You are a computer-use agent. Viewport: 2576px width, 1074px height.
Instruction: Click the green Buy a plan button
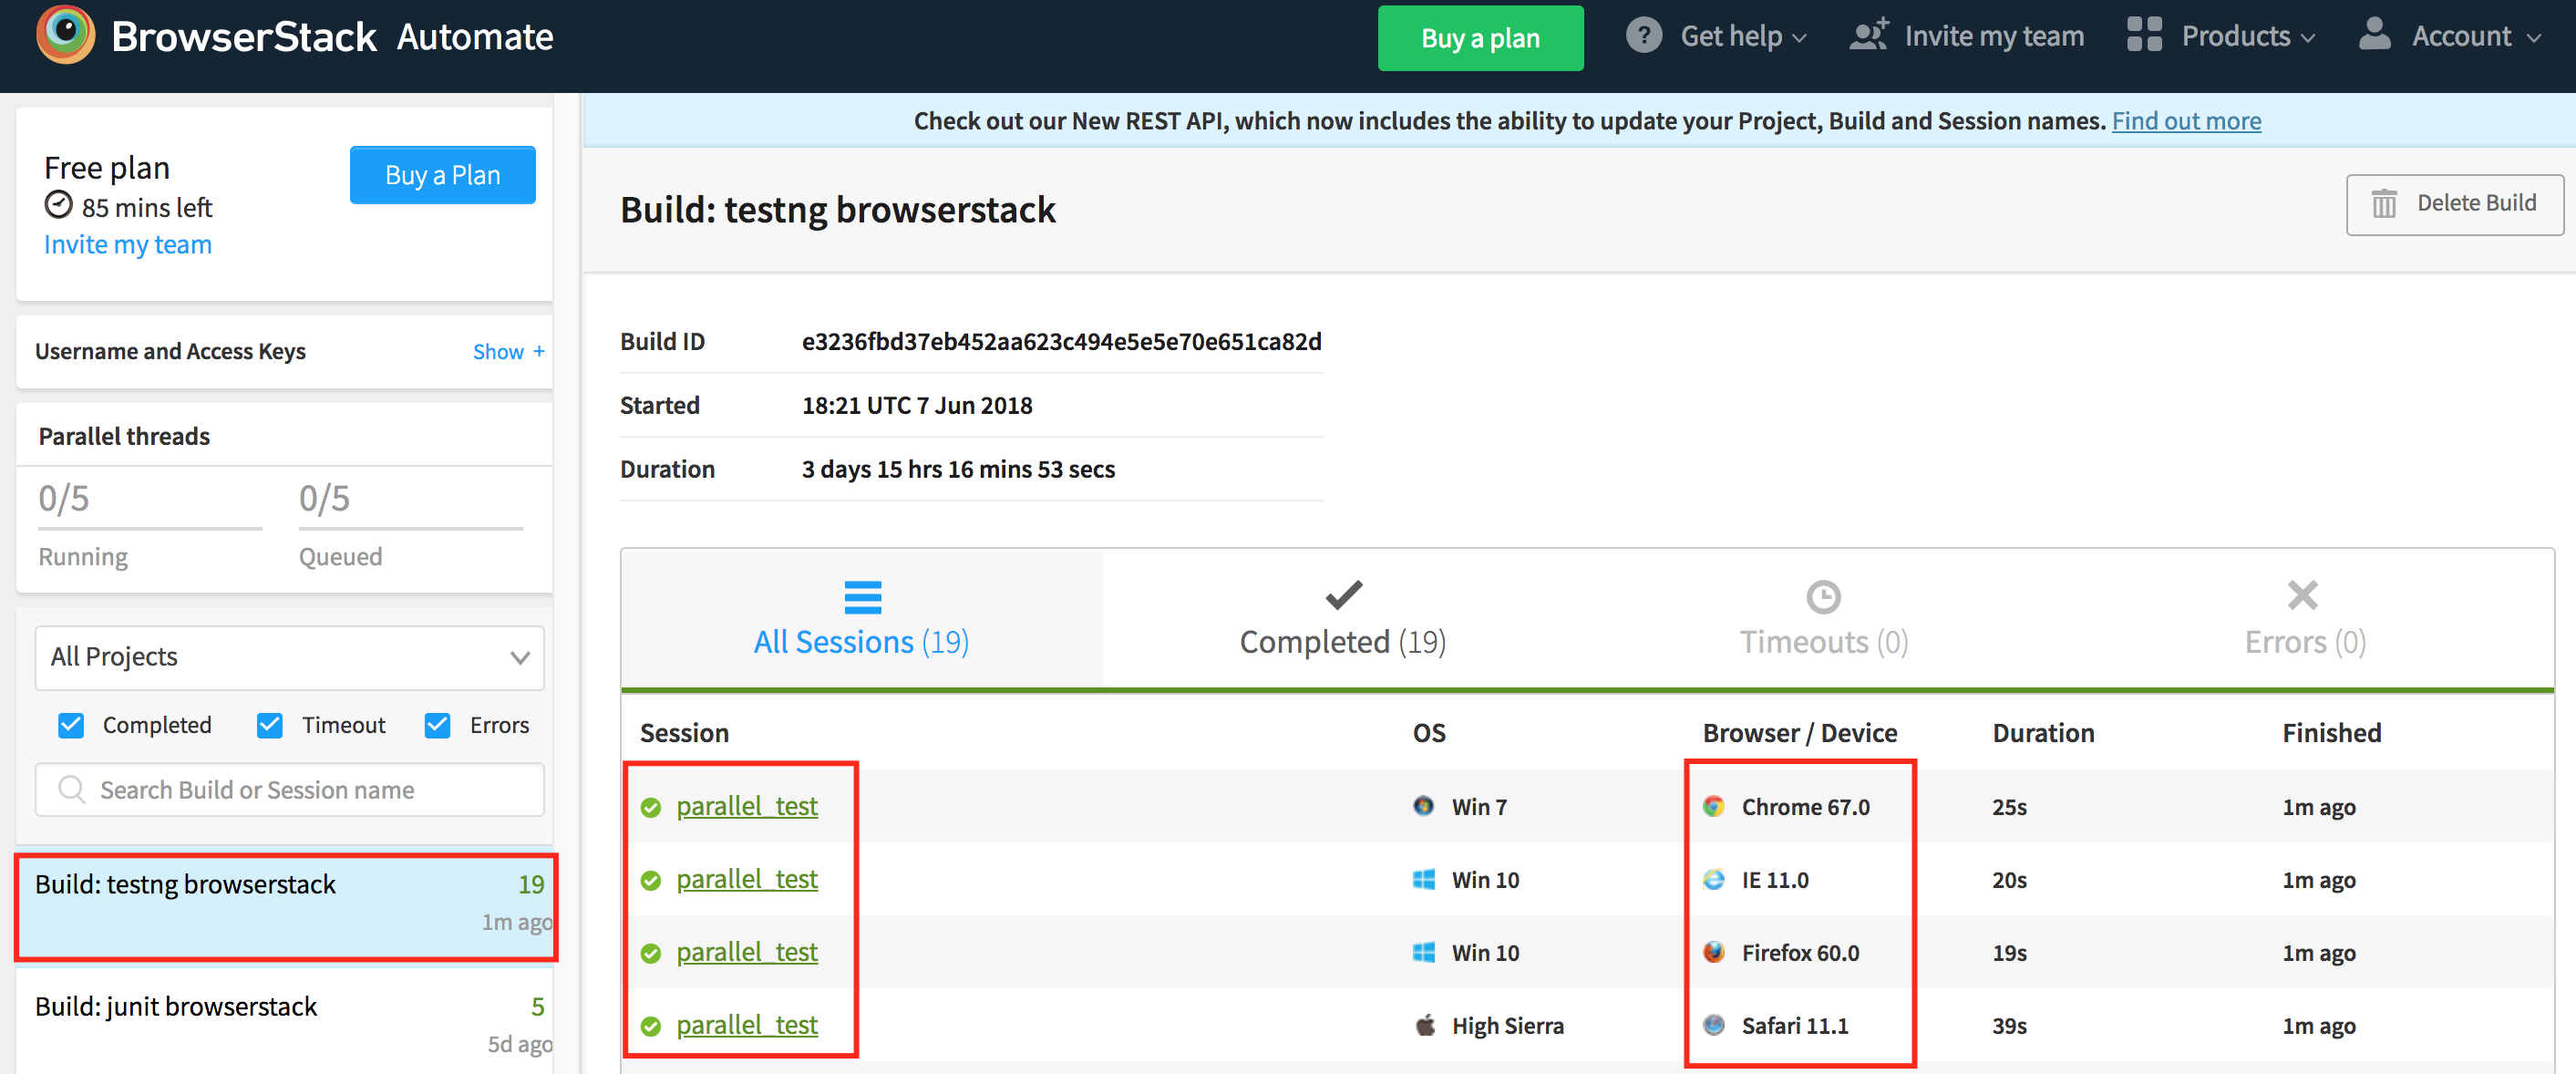coord(1480,38)
